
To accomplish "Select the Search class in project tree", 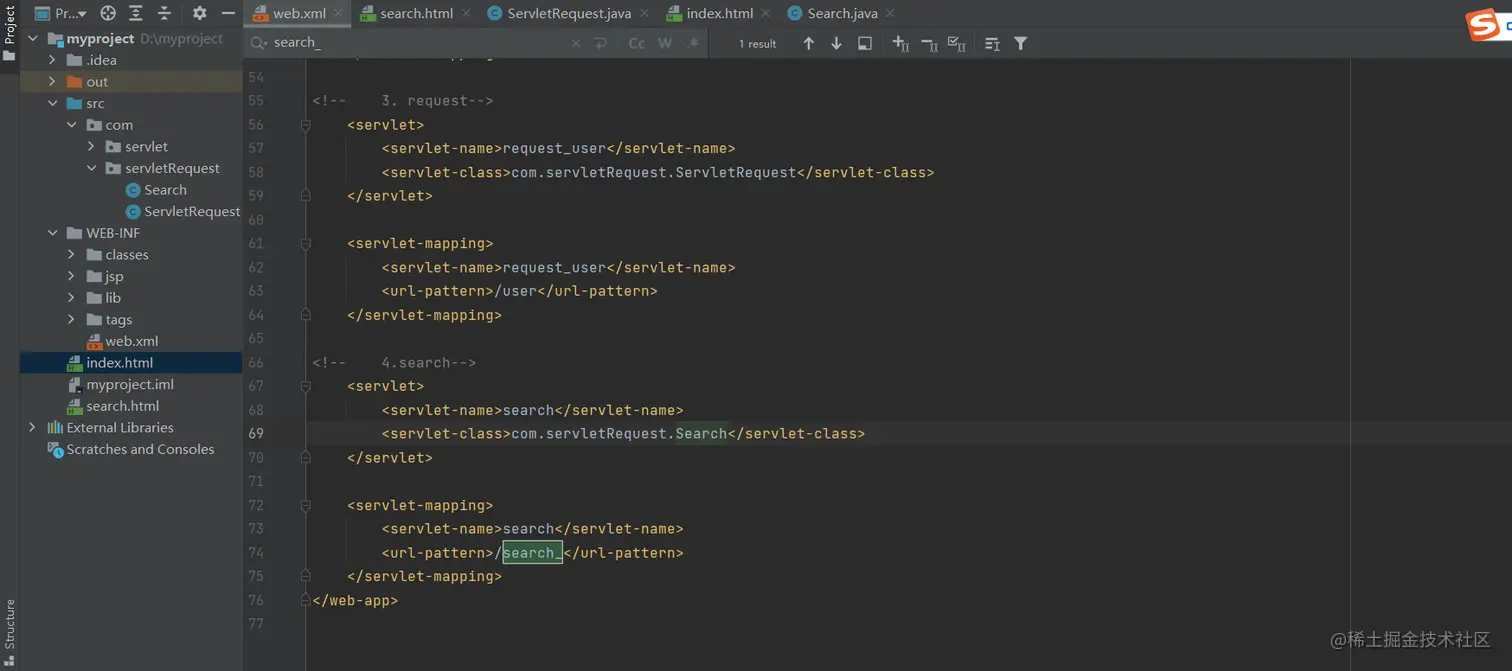I will tap(156, 190).
